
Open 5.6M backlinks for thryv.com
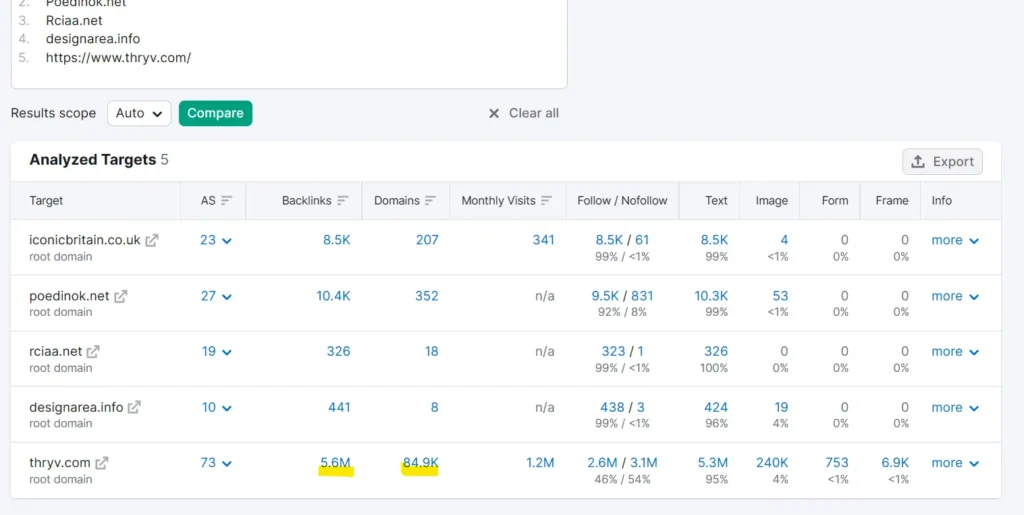(x=336, y=463)
